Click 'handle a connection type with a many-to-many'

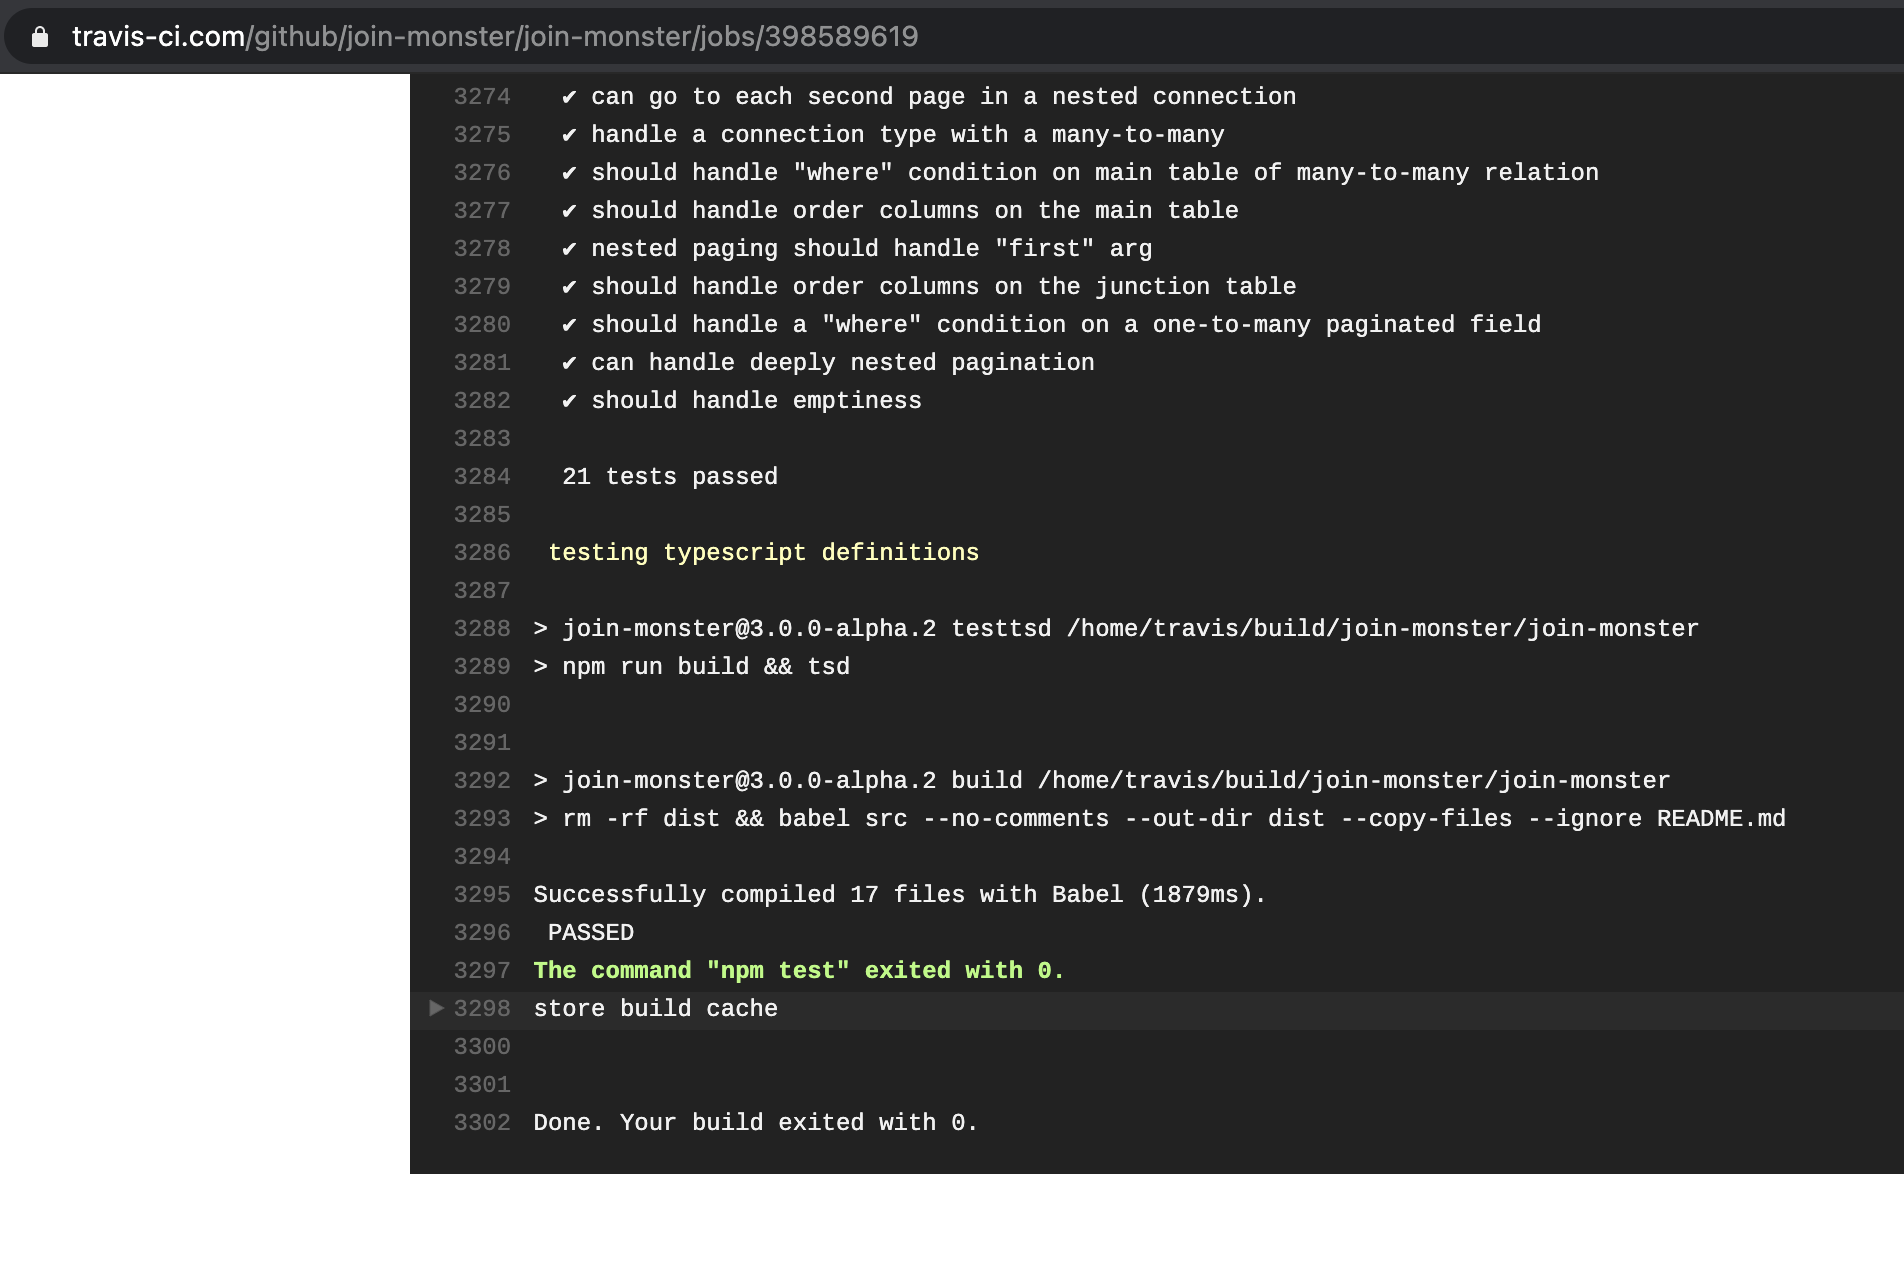[893, 135]
